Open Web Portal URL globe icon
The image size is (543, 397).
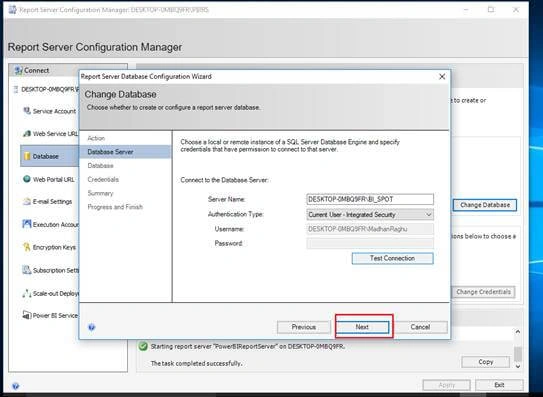[27, 179]
